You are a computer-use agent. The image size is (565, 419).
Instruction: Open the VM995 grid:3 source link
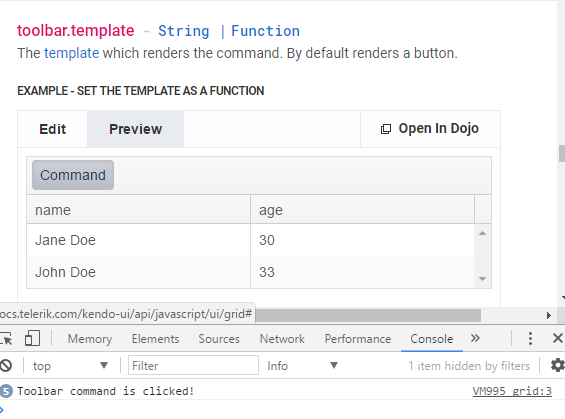coord(512,391)
